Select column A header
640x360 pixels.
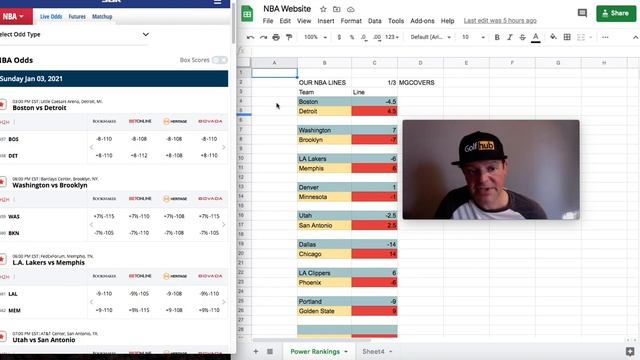[274, 62]
